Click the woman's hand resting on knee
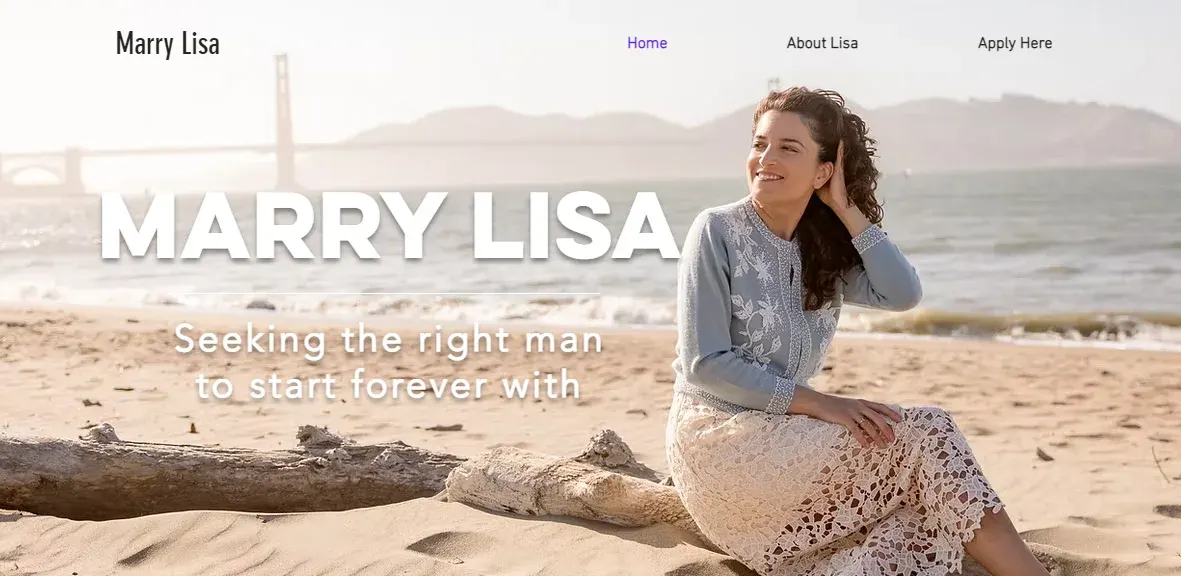The width and height of the screenshot is (1181, 576). tap(866, 419)
